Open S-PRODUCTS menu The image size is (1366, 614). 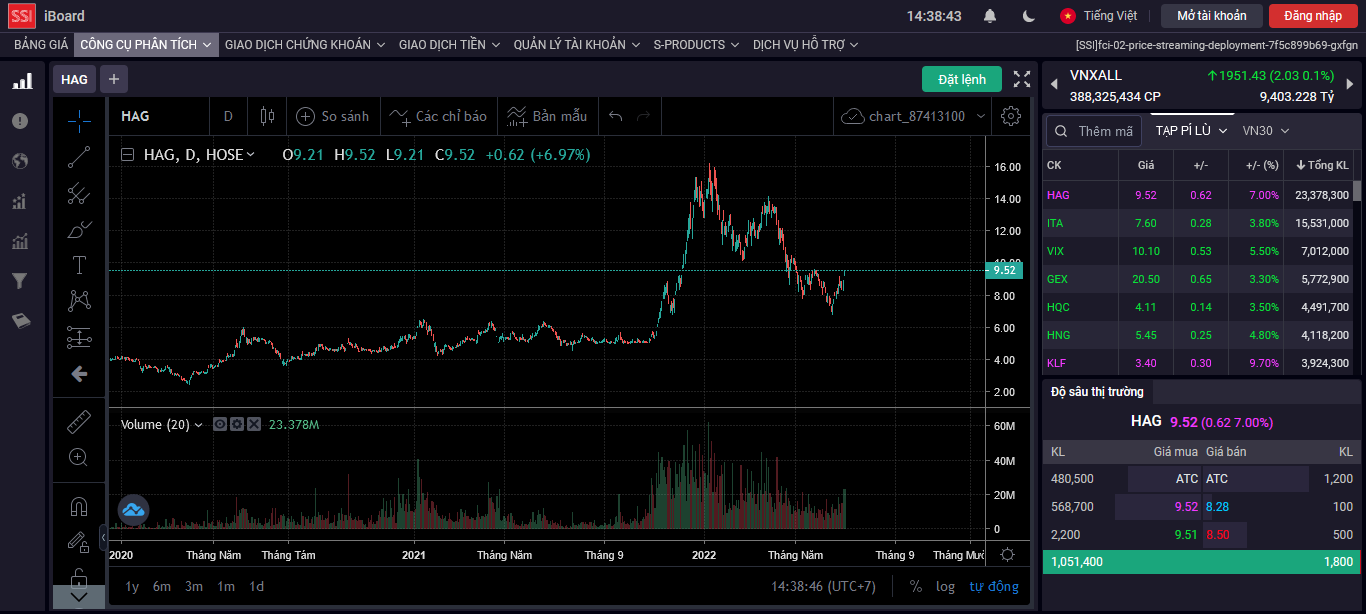696,45
